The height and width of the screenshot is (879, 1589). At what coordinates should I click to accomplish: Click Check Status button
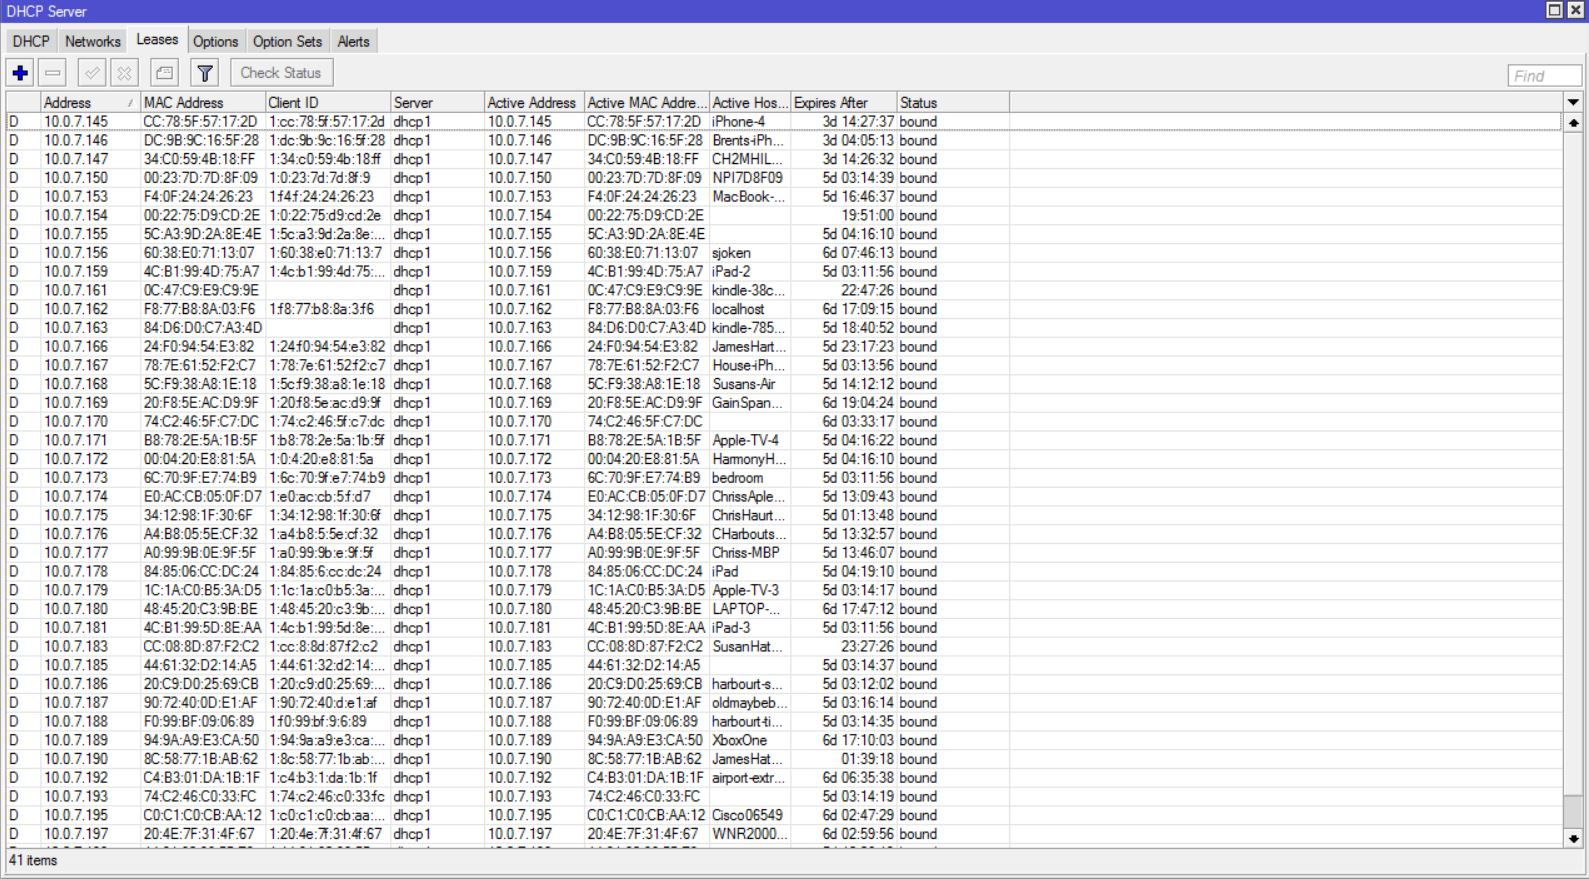(281, 73)
